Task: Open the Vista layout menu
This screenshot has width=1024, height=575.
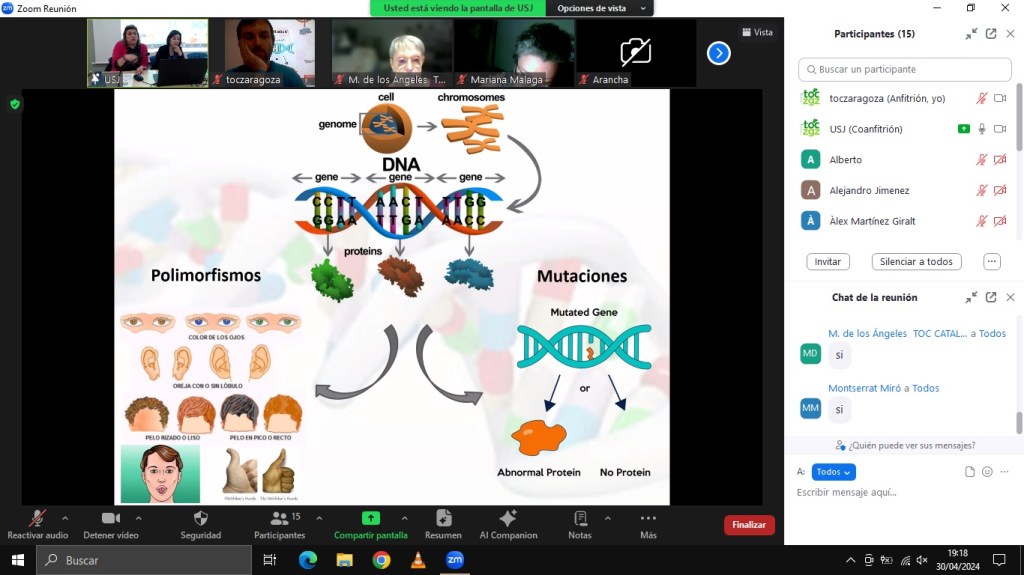Action: click(x=758, y=32)
